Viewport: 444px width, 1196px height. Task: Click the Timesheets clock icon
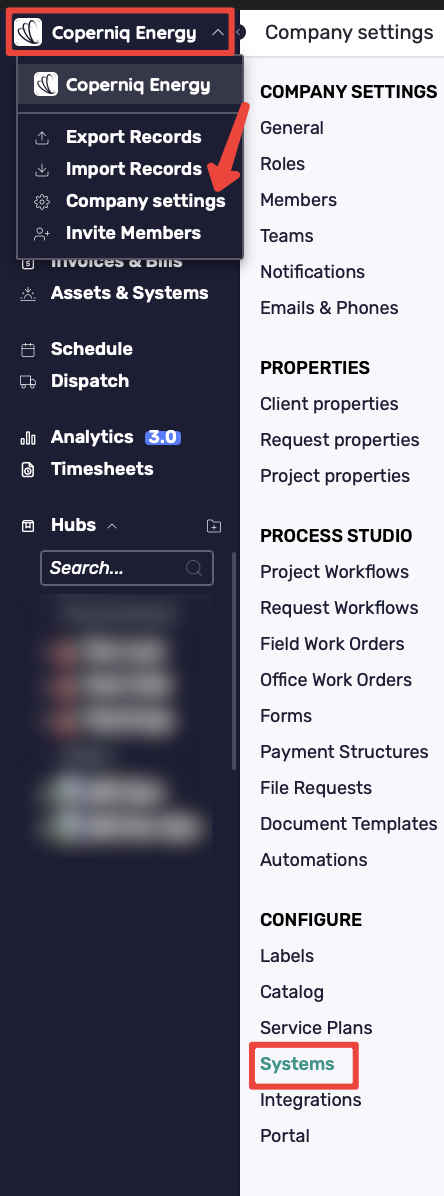[28, 470]
